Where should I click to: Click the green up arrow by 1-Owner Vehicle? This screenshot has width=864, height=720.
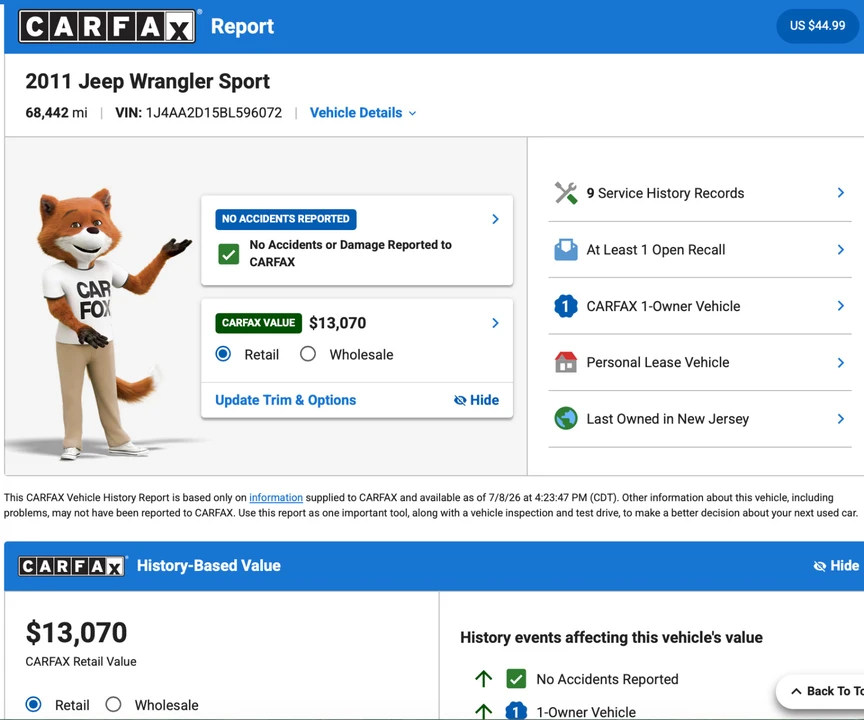pyautogui.click(x=484, y=711)
